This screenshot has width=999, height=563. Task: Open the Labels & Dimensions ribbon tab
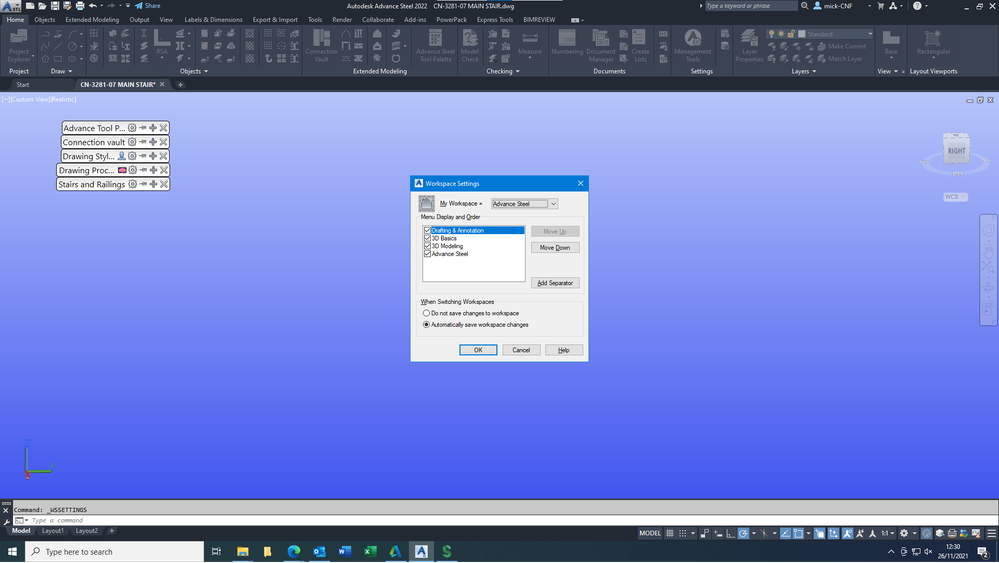(x=213, y=20)
